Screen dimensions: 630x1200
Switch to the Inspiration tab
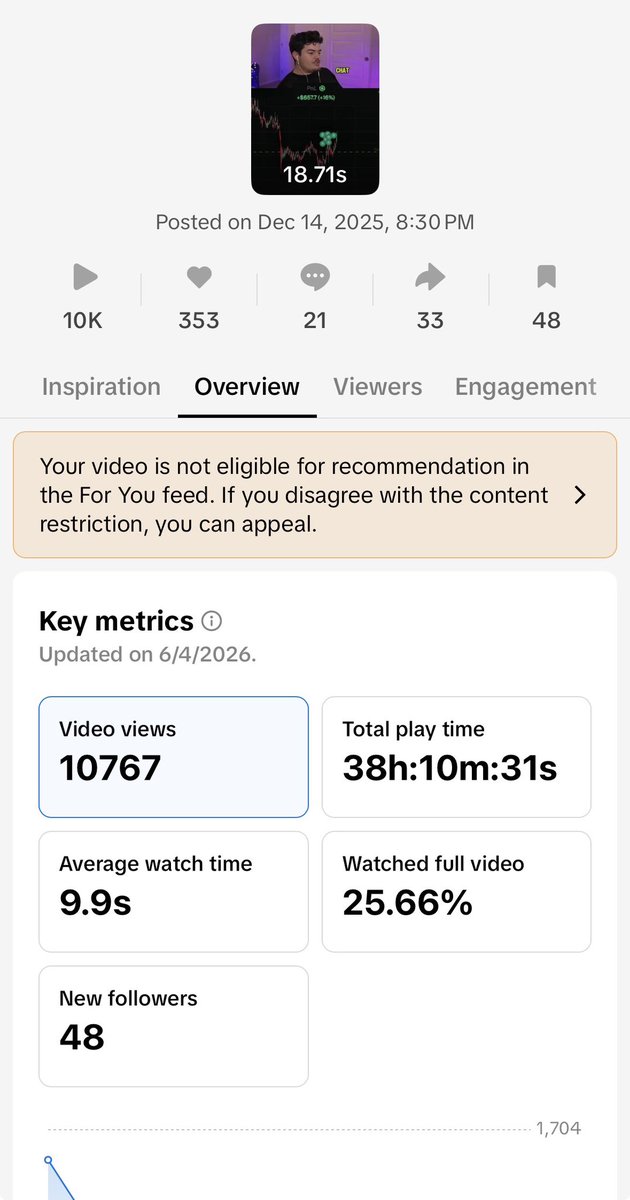tap(101, 387)
